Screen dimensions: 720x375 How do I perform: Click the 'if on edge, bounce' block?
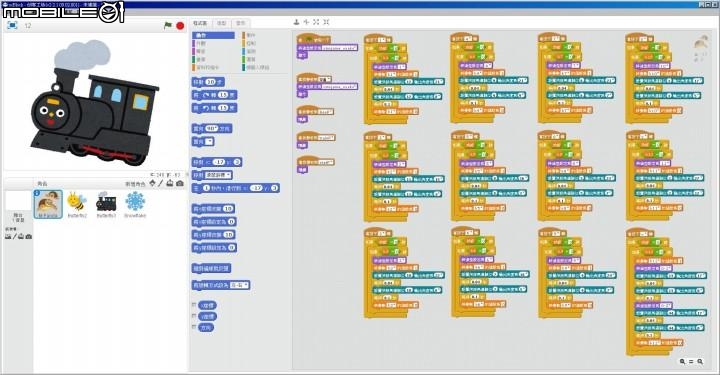211,268
